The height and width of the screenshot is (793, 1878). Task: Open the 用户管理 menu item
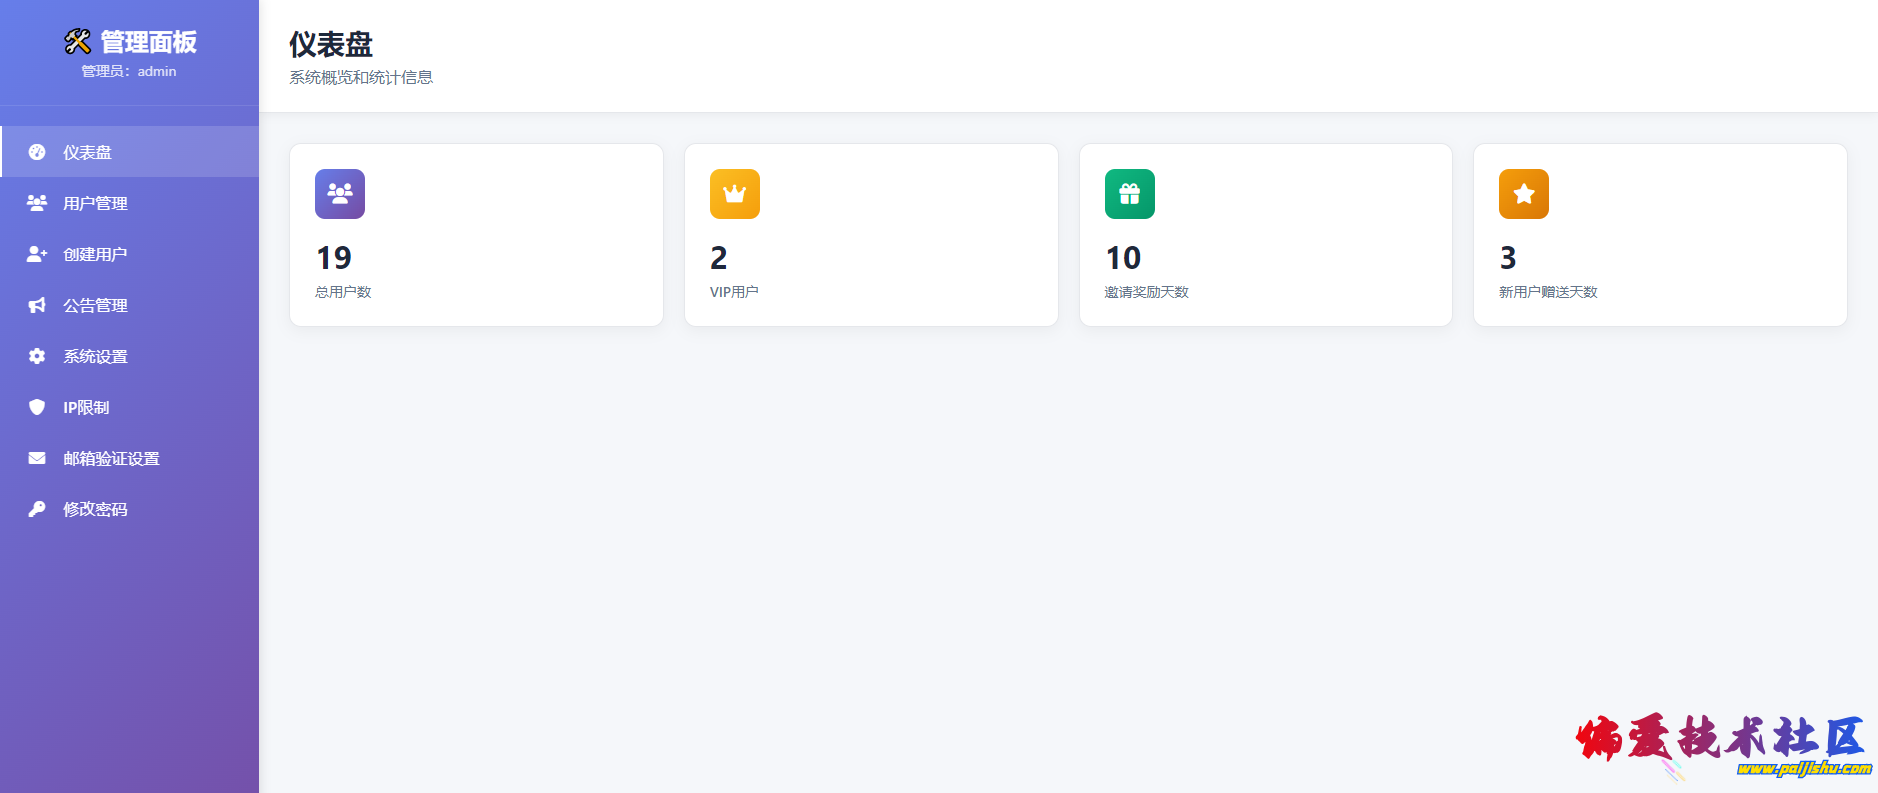[95, 203]
